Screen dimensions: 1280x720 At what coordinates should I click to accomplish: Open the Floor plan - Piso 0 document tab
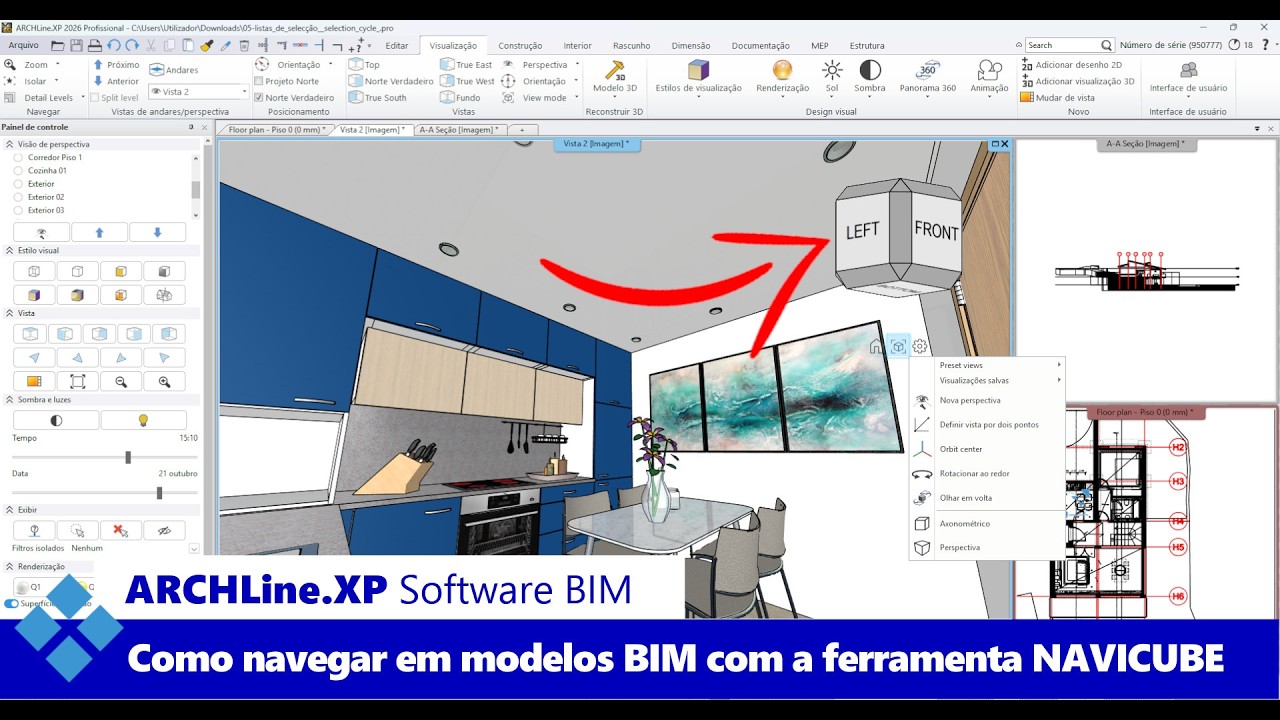tap(277, 130)
